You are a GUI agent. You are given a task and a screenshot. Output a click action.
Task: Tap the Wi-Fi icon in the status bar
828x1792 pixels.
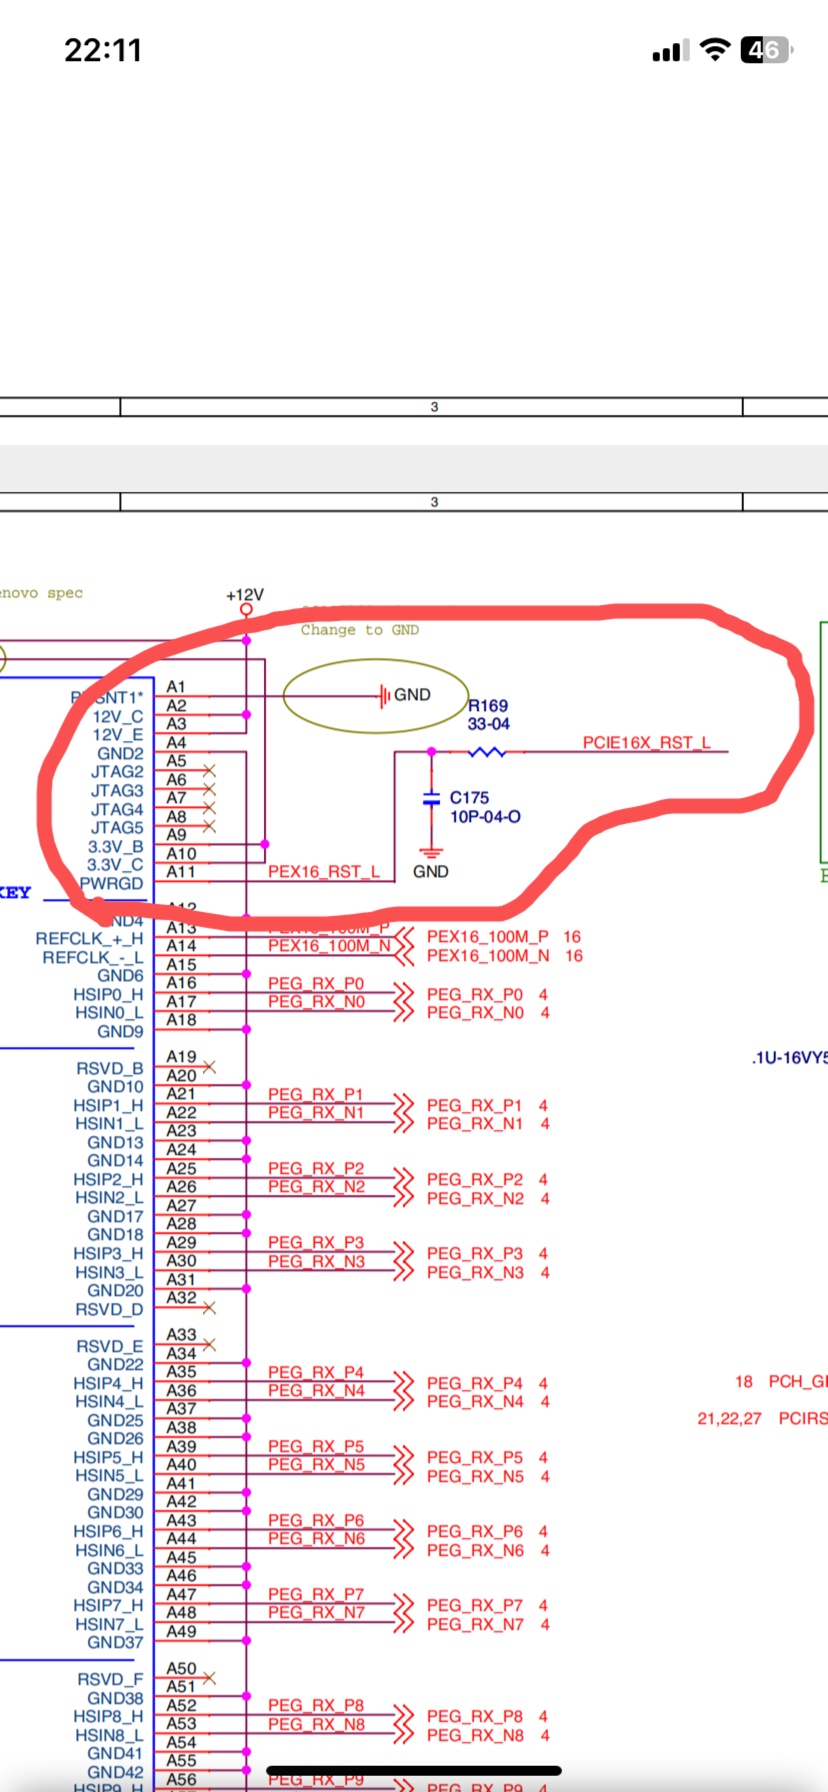715,50
